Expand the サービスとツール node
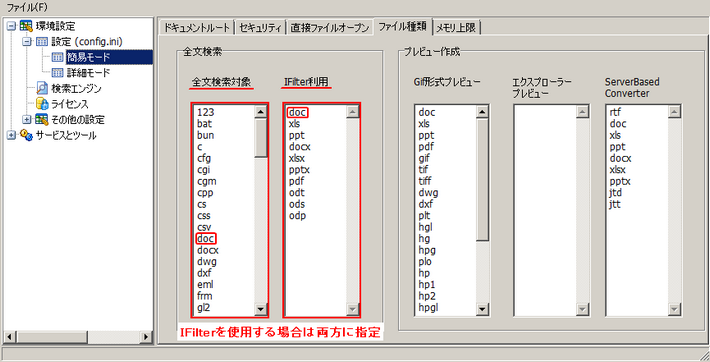This screenshot has width=710, height=362. click(x=12, y=135)
